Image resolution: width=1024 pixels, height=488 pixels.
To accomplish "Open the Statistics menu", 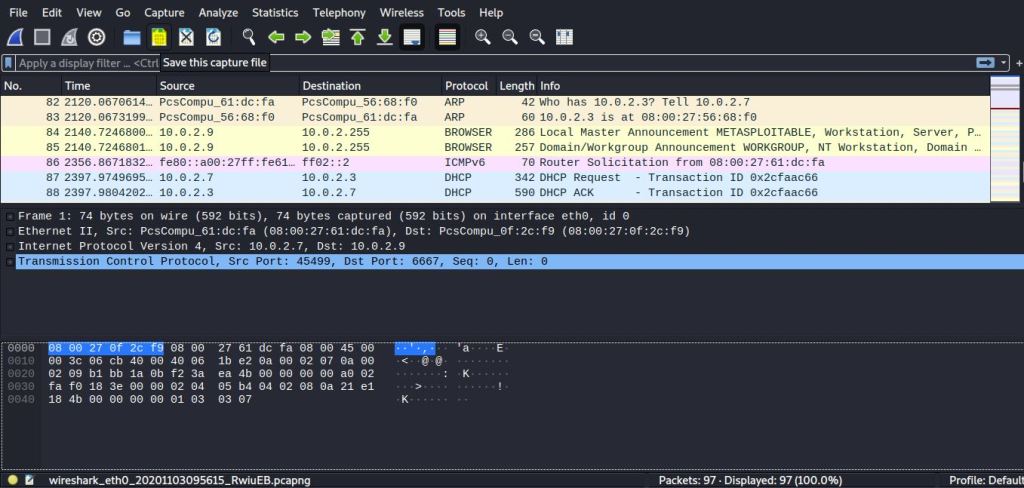I will click(274, 13).
